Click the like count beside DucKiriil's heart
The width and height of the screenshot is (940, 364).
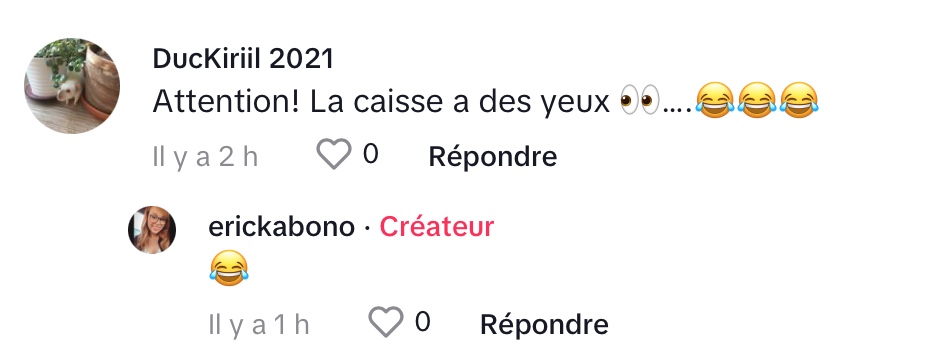(x=370, y=154)
